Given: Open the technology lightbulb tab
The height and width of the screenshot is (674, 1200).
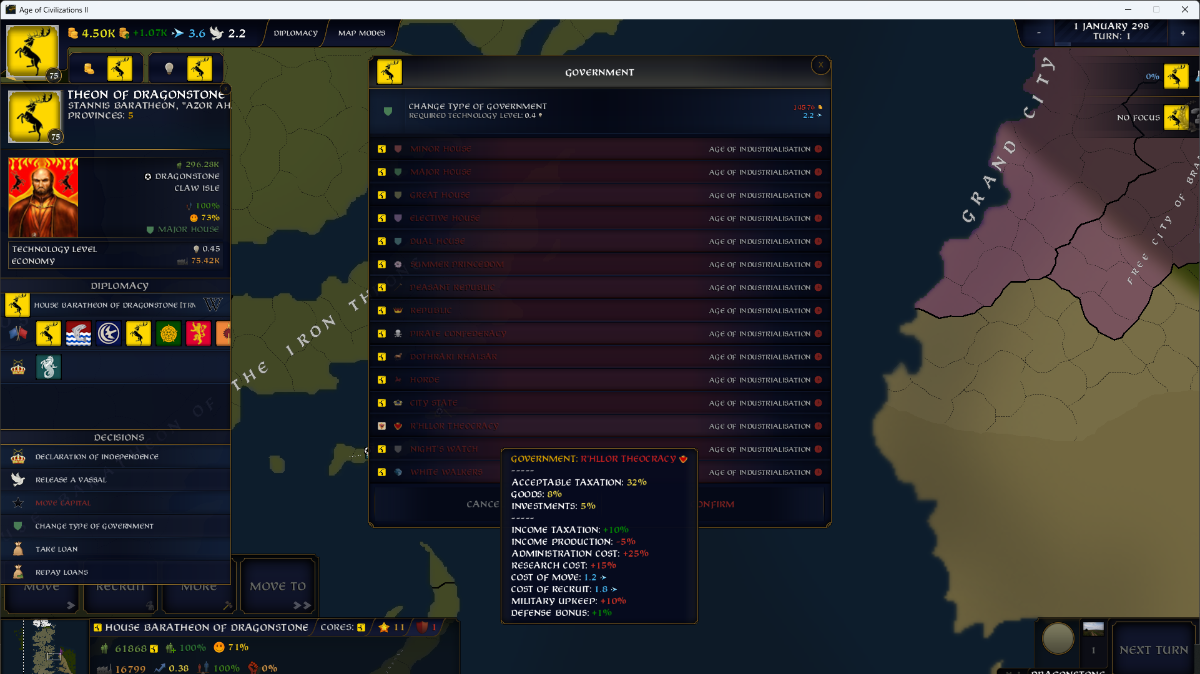Looking at the screenshot, I should [x=185, y=69].
